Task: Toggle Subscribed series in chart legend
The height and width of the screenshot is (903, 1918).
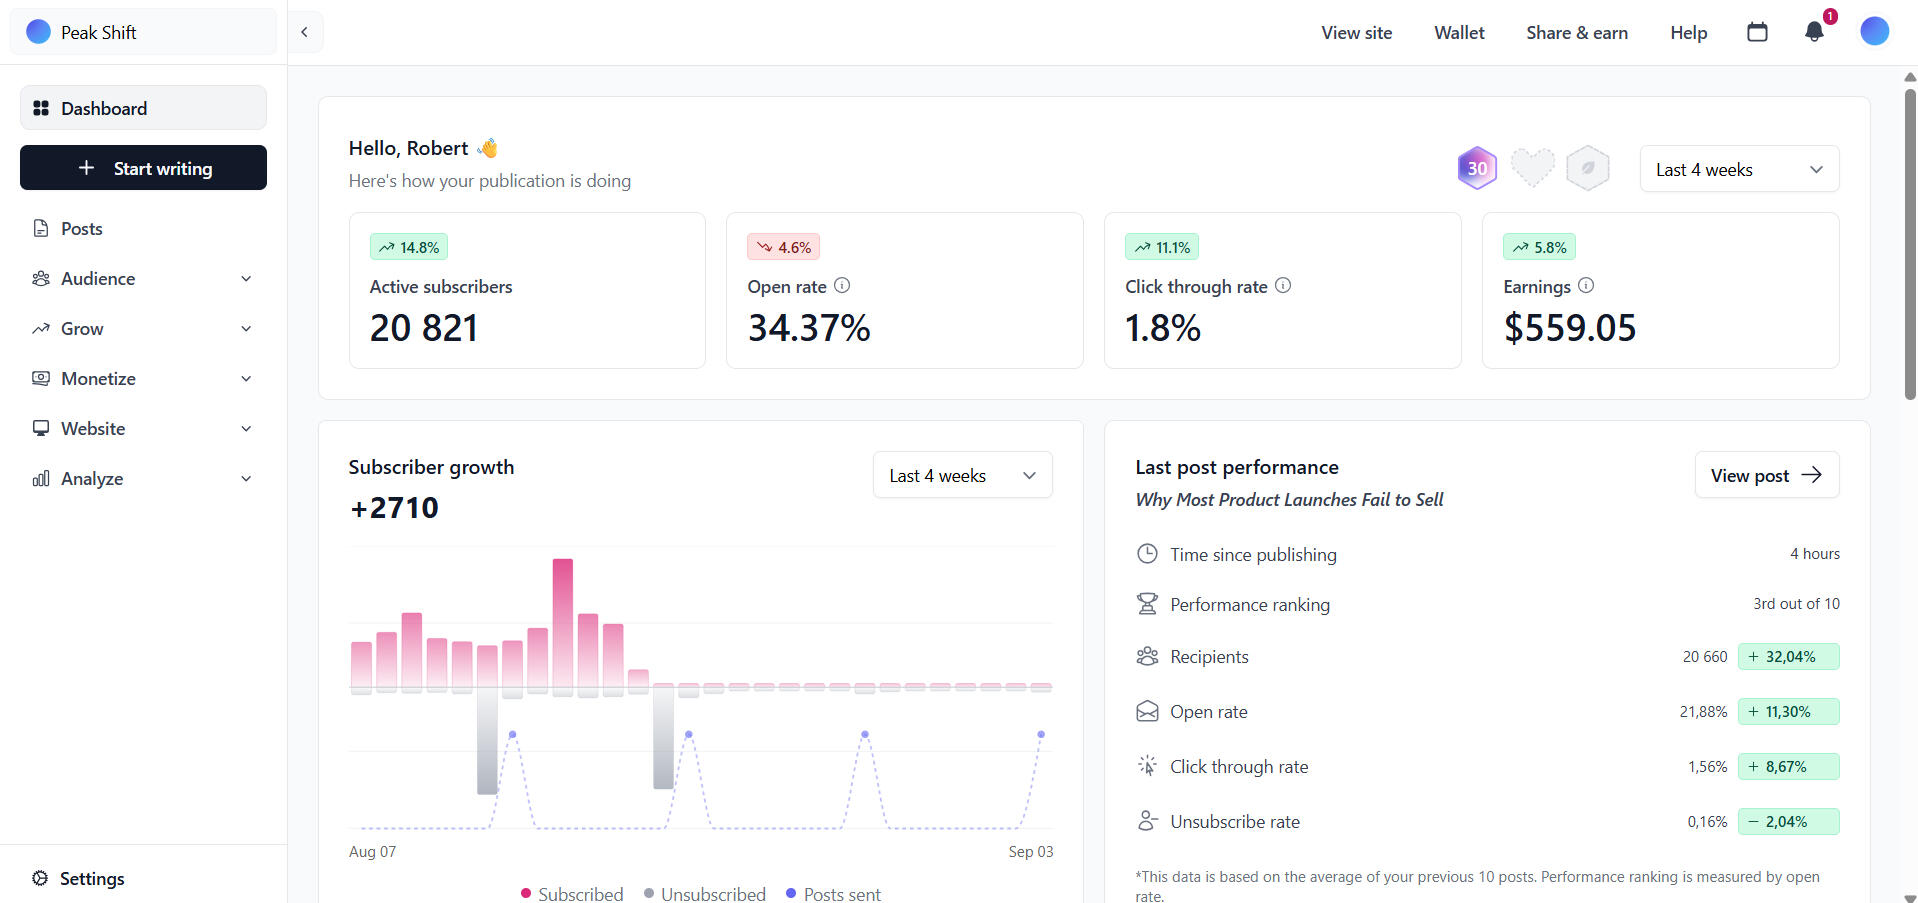Action: pyautogui.click(x=572, y=893)
